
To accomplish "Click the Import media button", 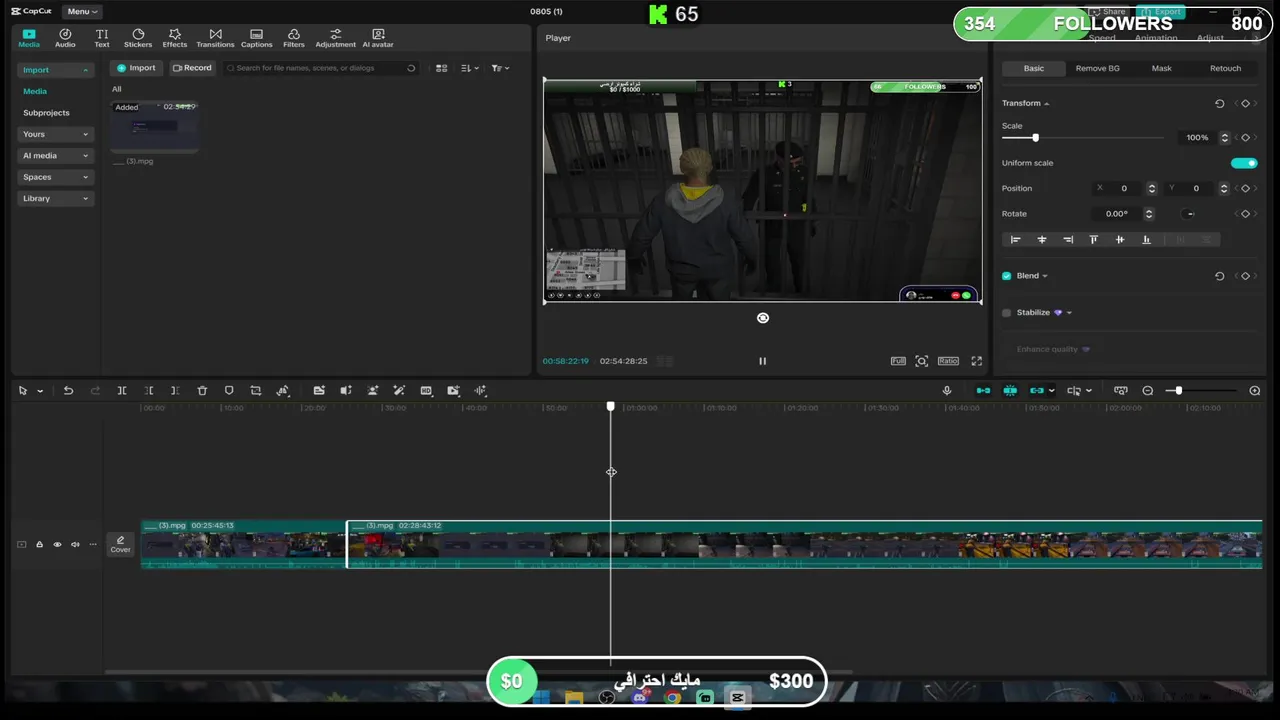I will point(136,68).
